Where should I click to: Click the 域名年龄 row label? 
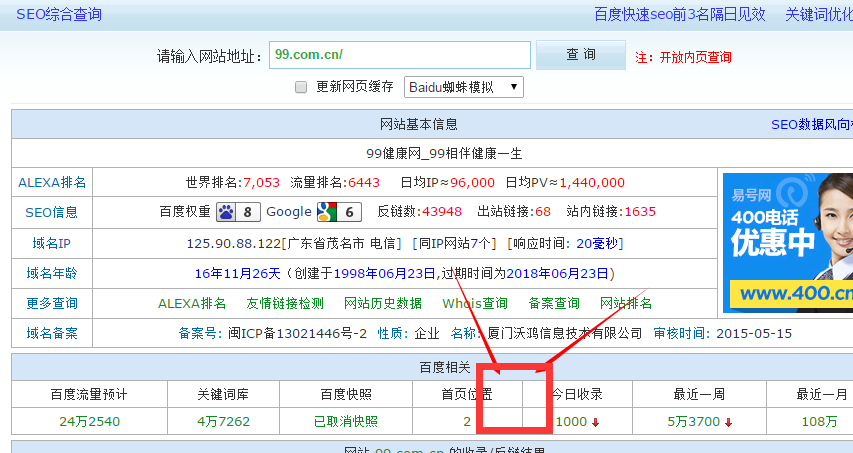(x=52, y=273)
